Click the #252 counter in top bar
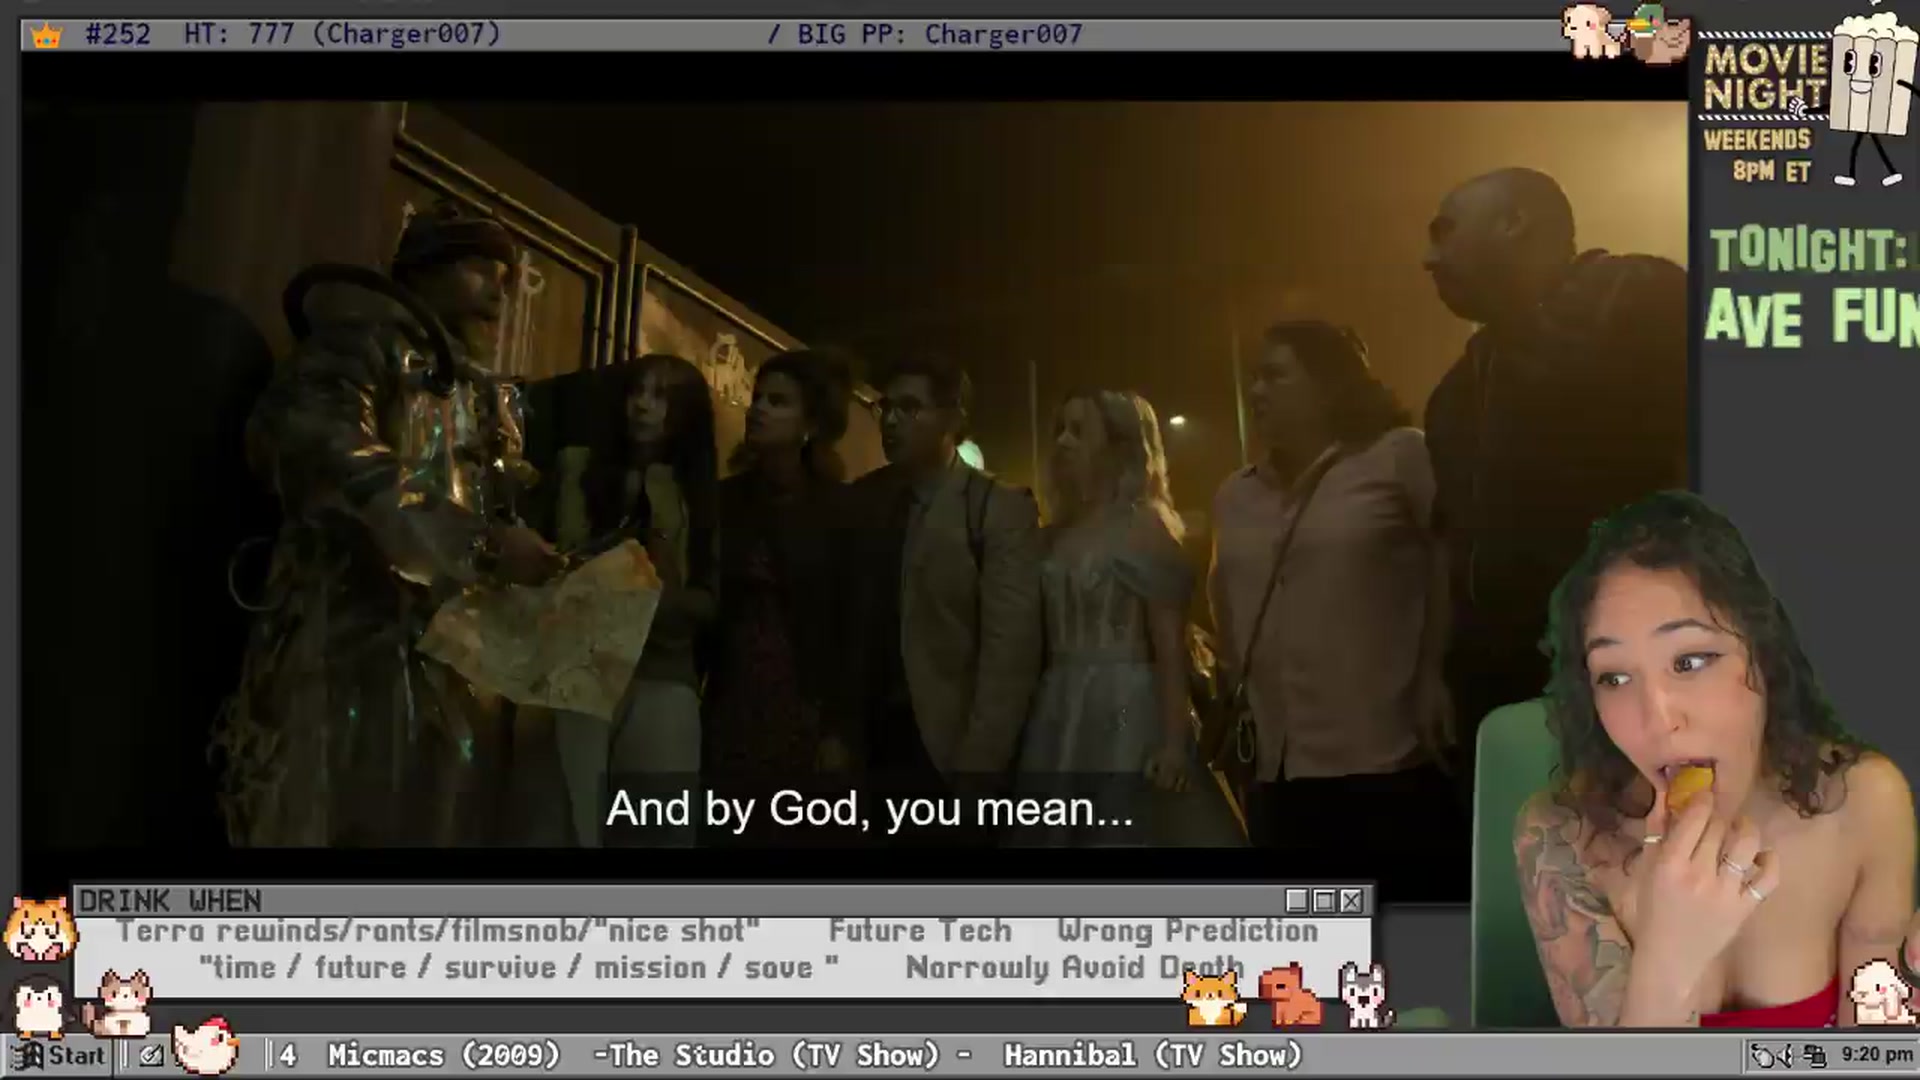 118,34
